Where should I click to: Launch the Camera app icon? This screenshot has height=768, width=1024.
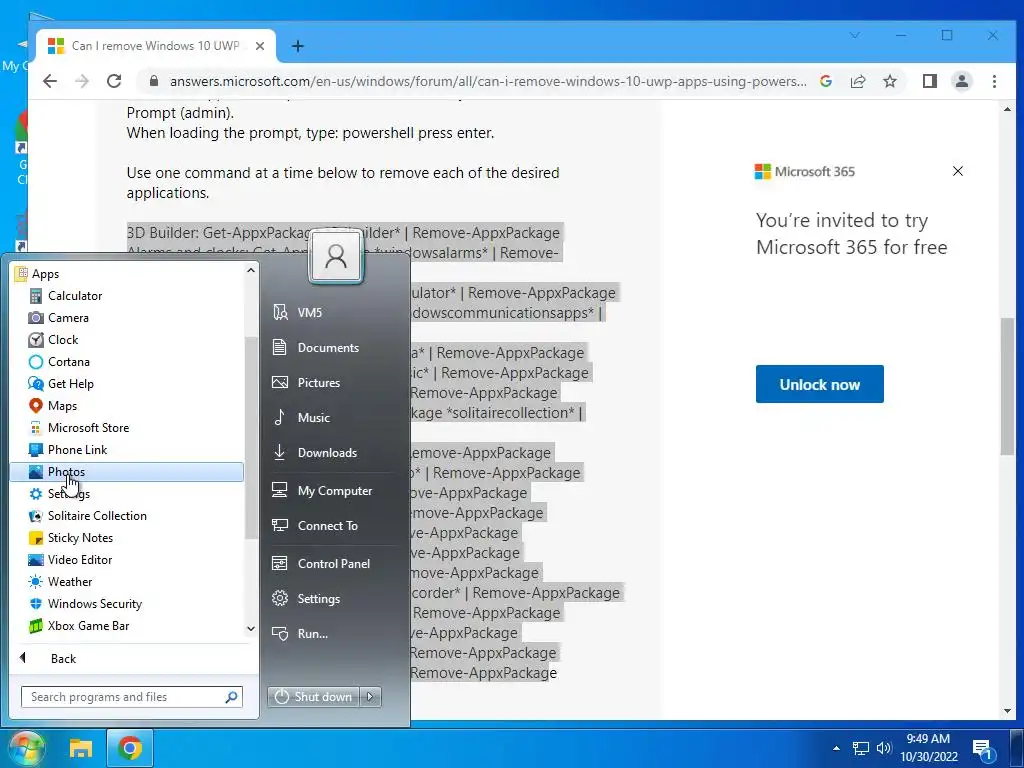(36, 318)
